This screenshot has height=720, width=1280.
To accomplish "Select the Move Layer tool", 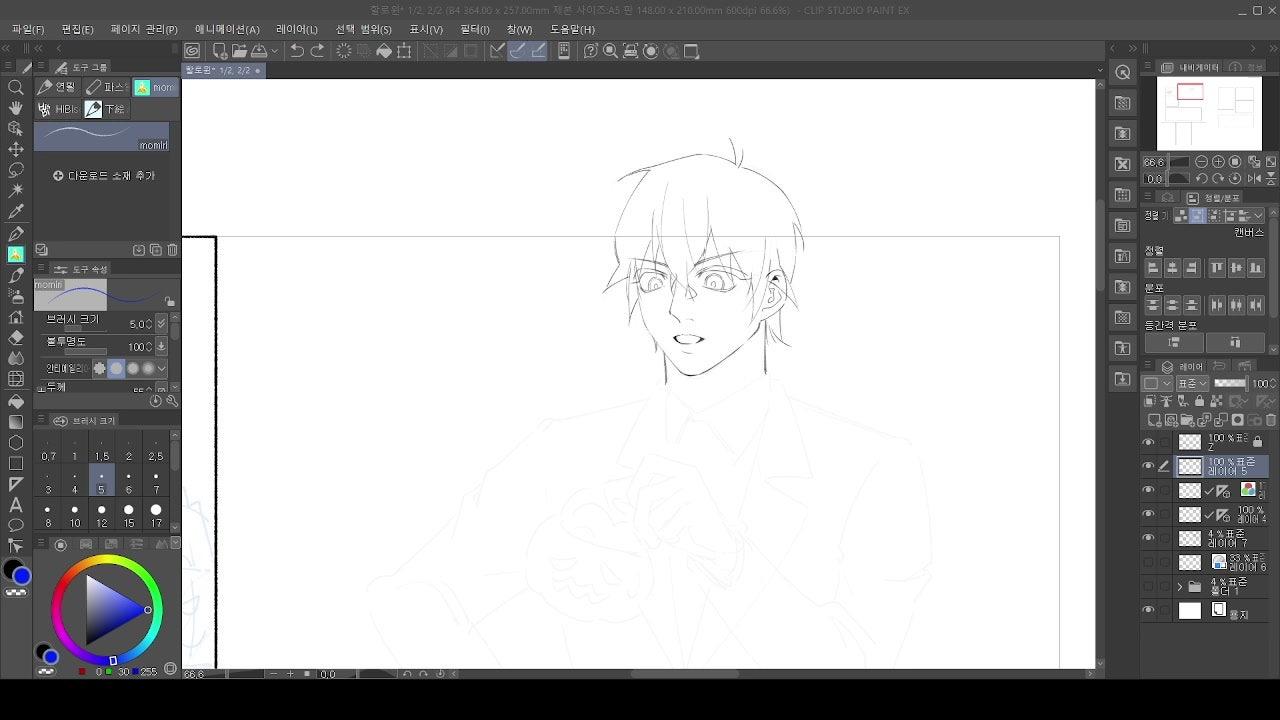I will point(16,150).
